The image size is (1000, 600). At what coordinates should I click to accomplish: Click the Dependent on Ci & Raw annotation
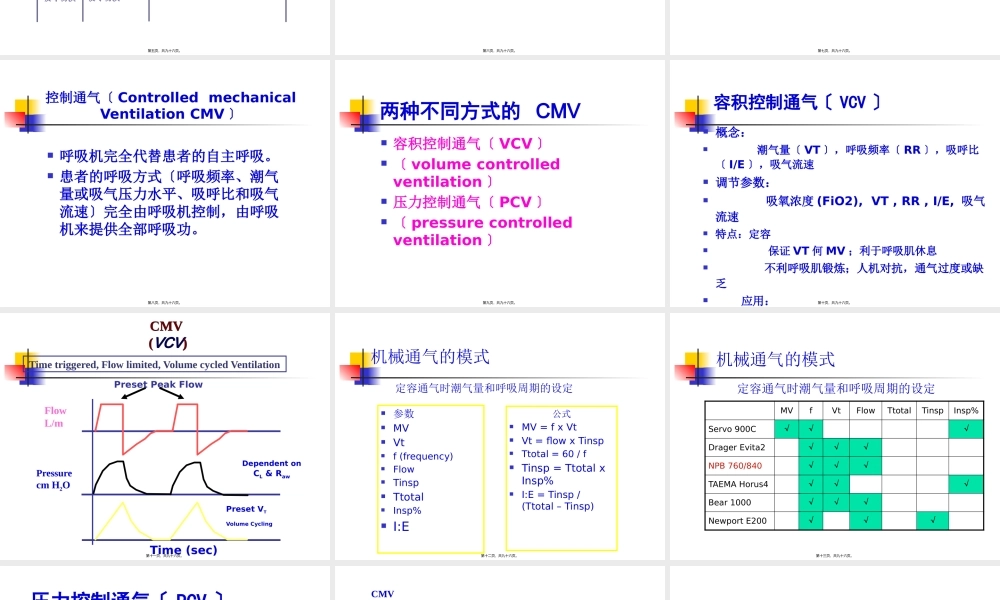coord(271,468)
